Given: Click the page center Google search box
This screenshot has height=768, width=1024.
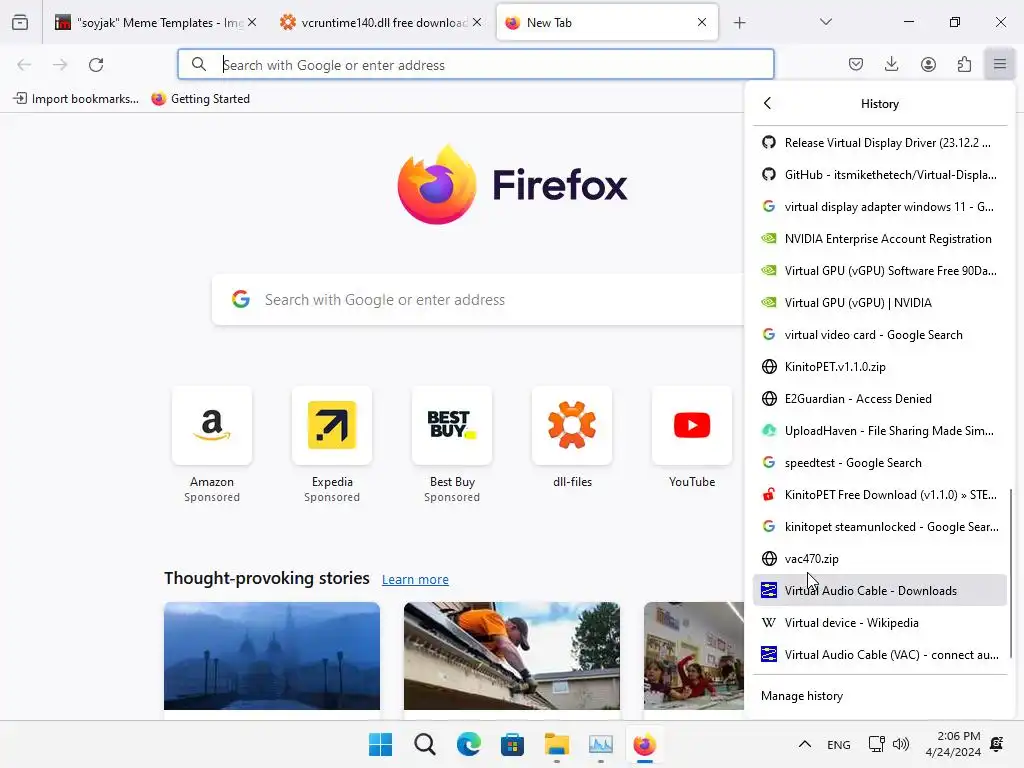Looking at the screenshot, I should tap(478, 300).
